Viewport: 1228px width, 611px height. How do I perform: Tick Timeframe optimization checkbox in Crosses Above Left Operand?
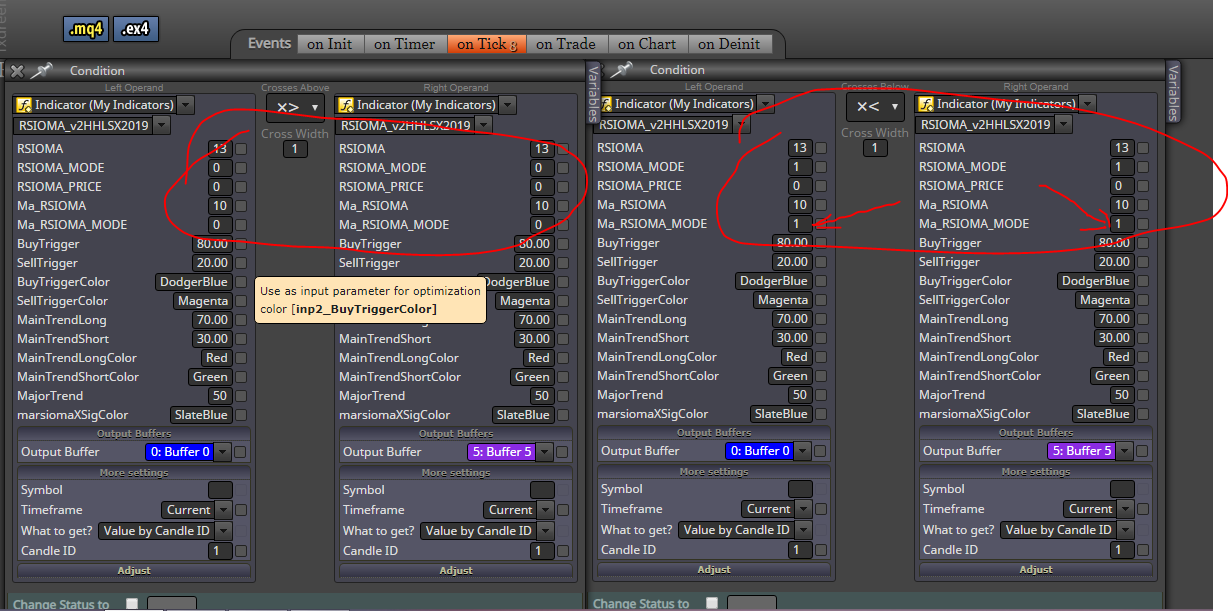[x=241, y=510]
